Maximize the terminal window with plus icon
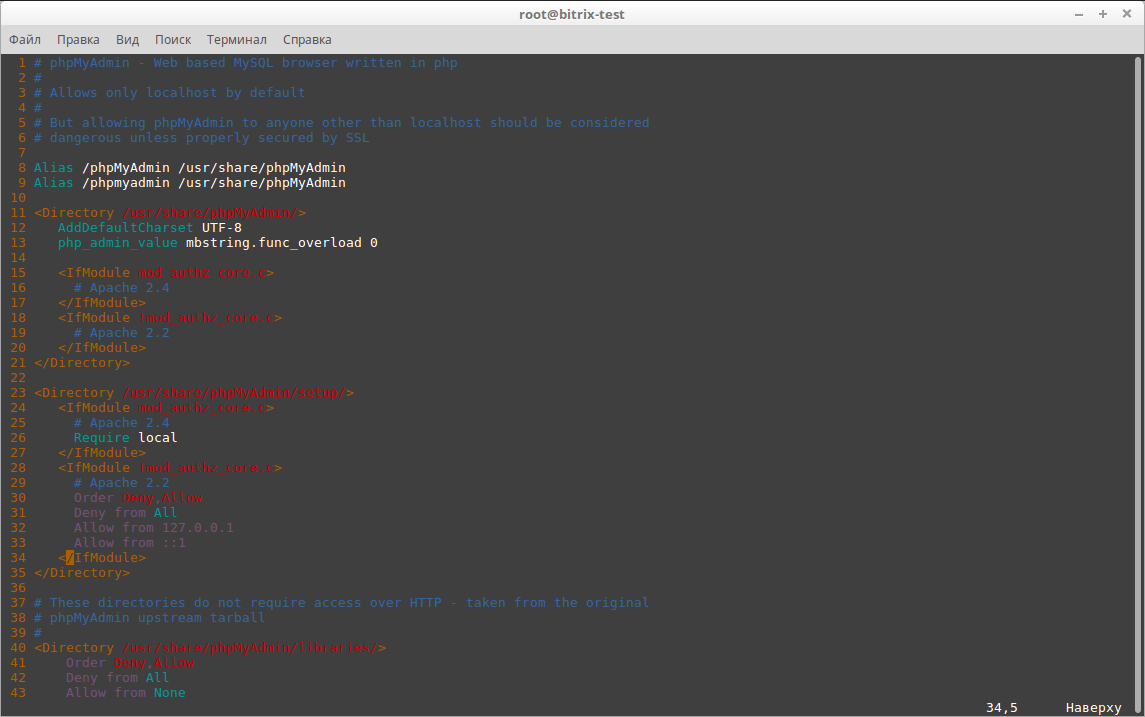Image resolution: width=1145 pixels, height=717 pixels. tap(1103, 14)
